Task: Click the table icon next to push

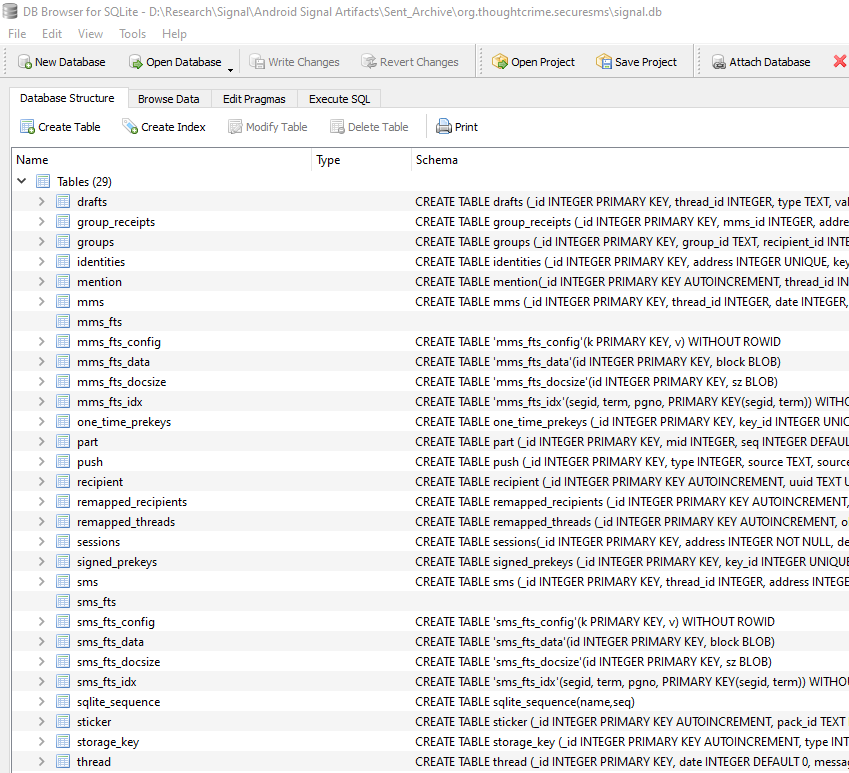Action: click(x=63, y=461)
